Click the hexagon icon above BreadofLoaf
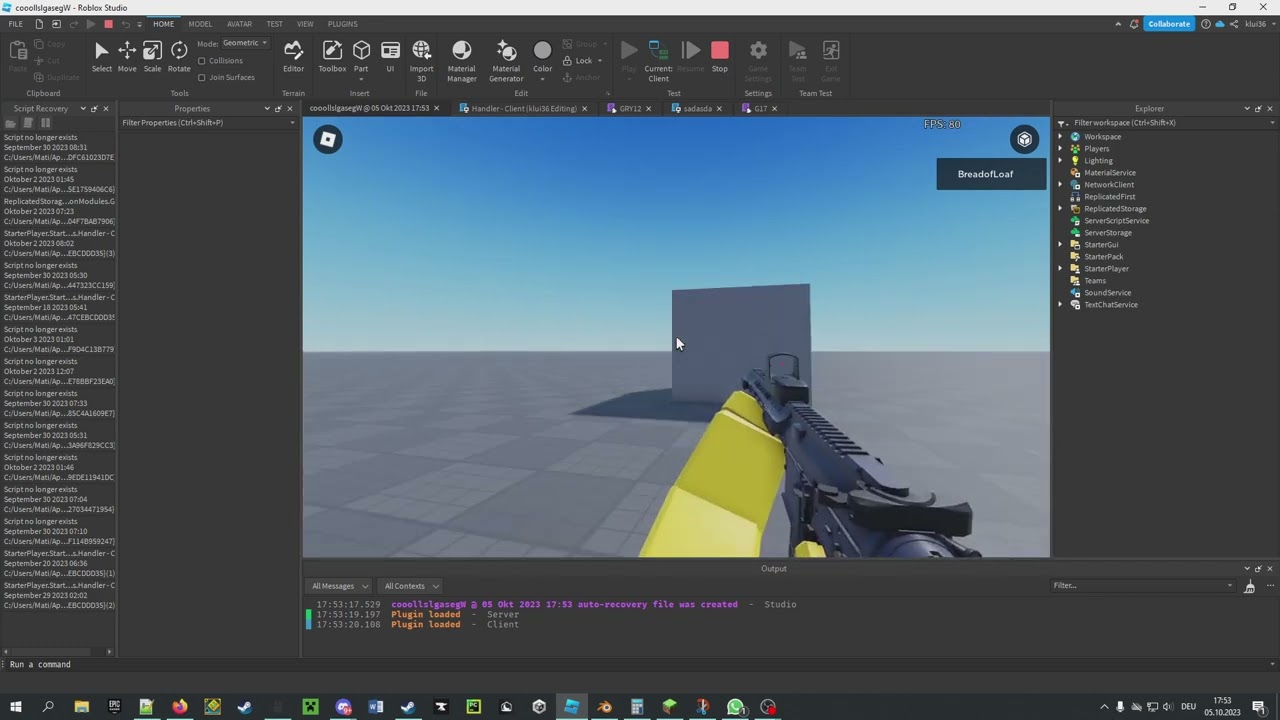The height and width of the screenshot is (720, 1280). [1024, 140]
